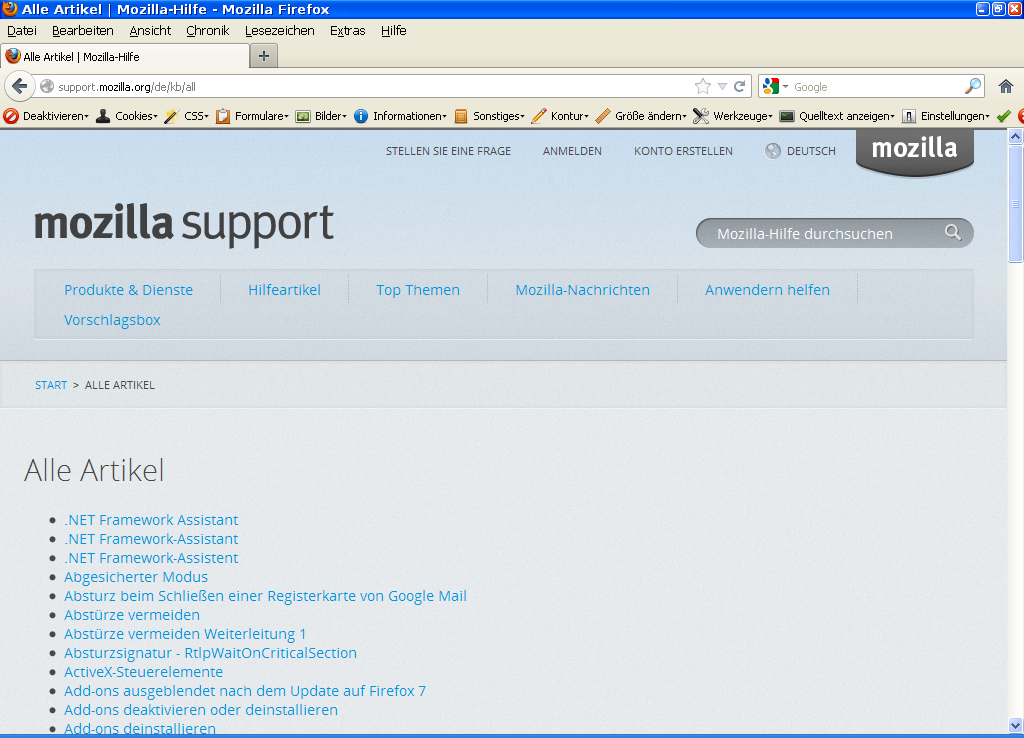Open the Werkzeuge toolbar menu
The width and height of the screenshot is (1024, 738).
pos(733,116)
